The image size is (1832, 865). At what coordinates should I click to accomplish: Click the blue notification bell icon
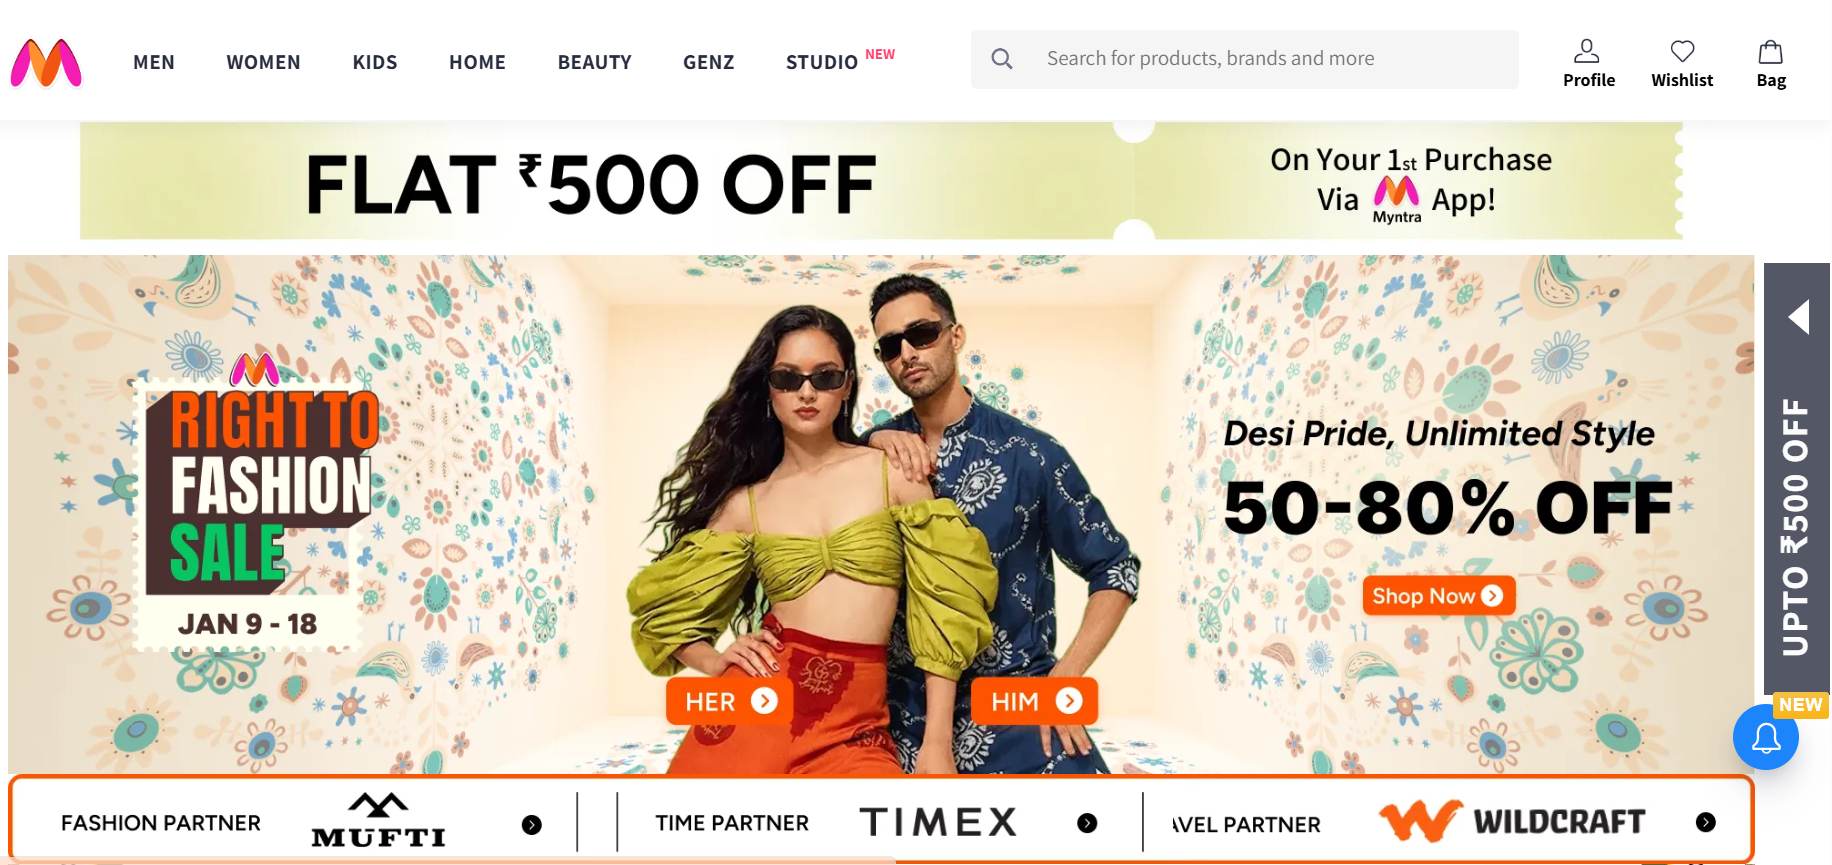pos(1766,737)
